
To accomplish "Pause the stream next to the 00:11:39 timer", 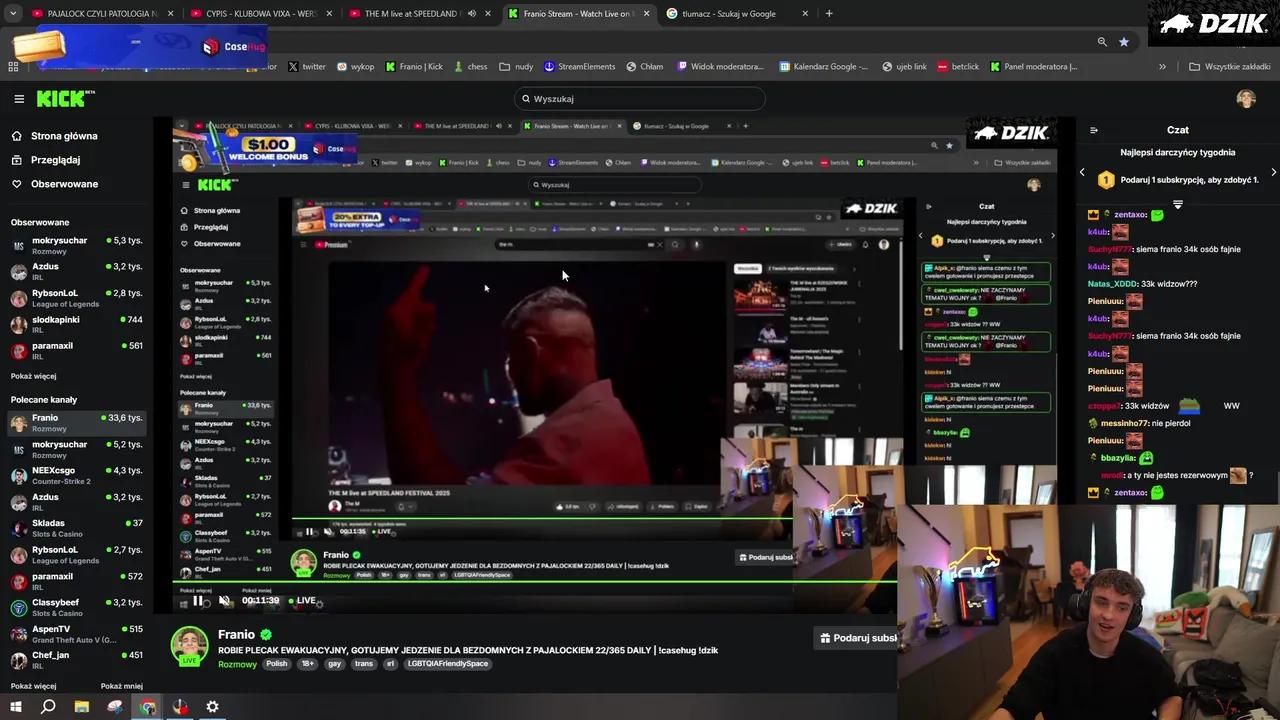I will 198,601.
